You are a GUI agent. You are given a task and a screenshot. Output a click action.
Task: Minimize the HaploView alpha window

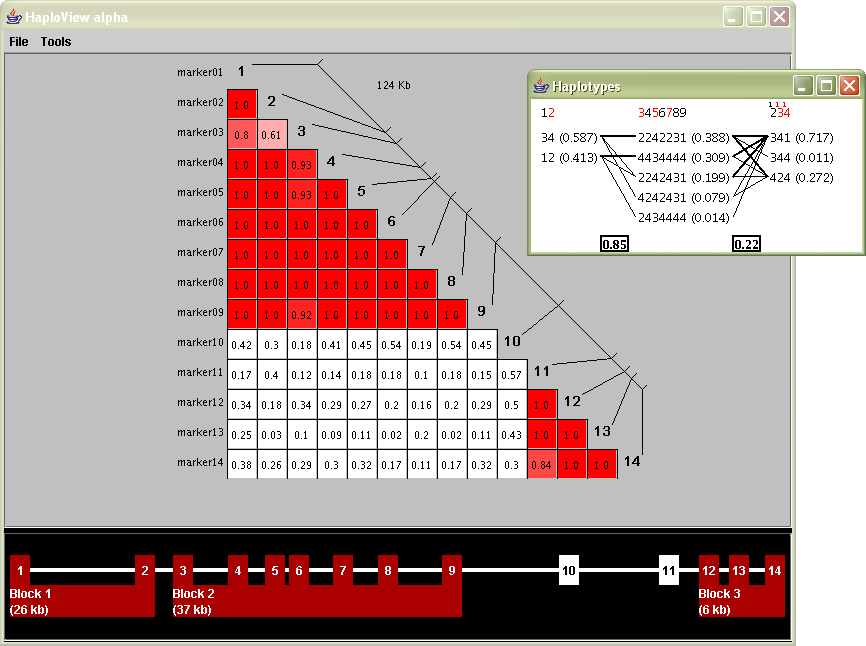(733, 17)
